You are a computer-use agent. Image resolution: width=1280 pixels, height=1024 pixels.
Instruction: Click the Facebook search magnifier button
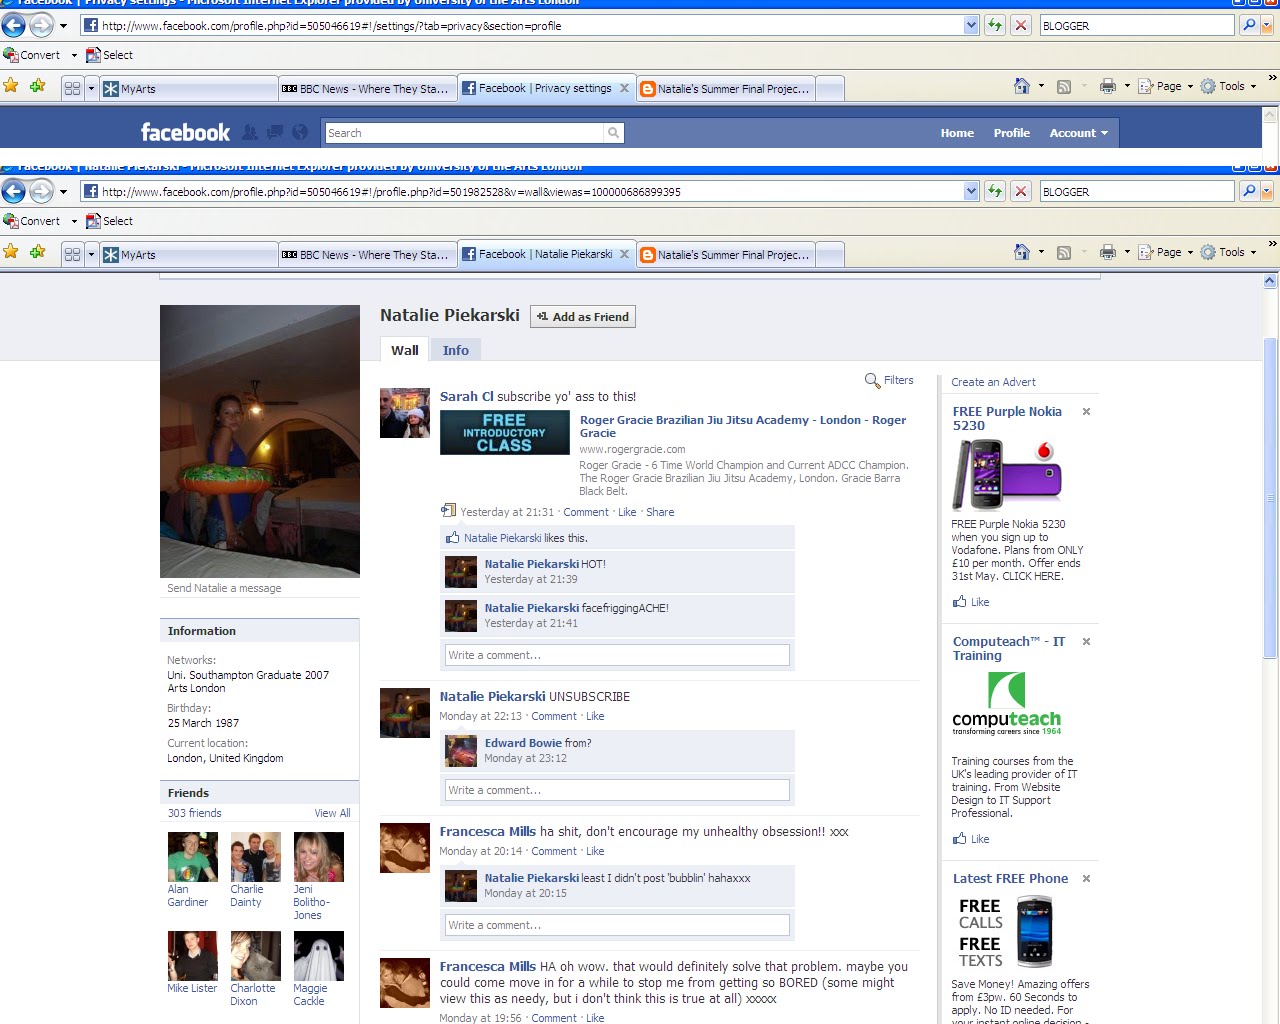pos(613,133)
